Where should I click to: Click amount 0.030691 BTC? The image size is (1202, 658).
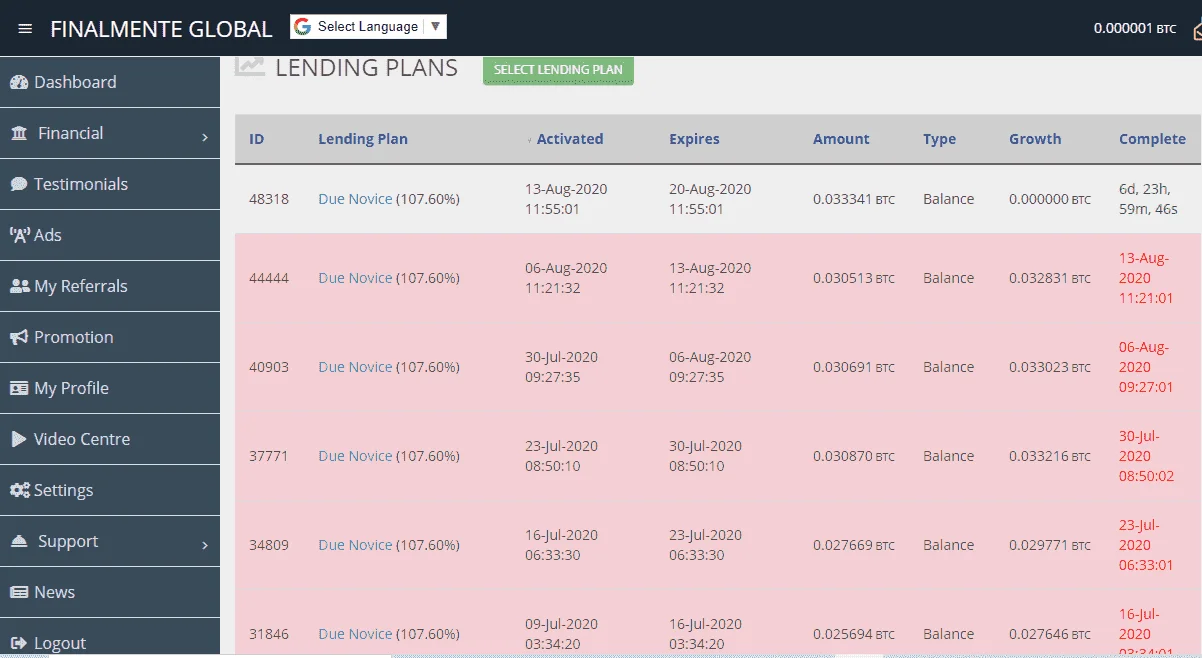[x=854, y=367]
